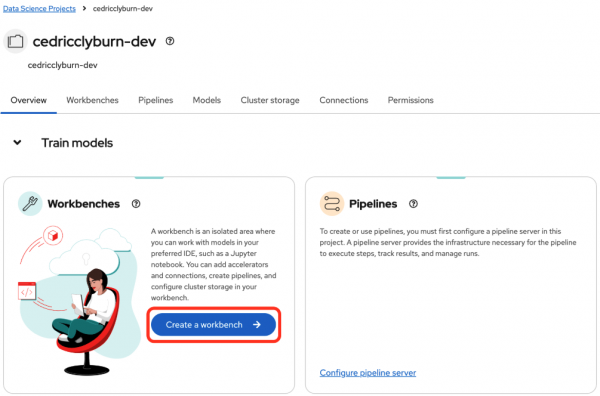Click the code bracket window icon in illustration
This screenshot has height=396, width=600.
tap(27, 291)
